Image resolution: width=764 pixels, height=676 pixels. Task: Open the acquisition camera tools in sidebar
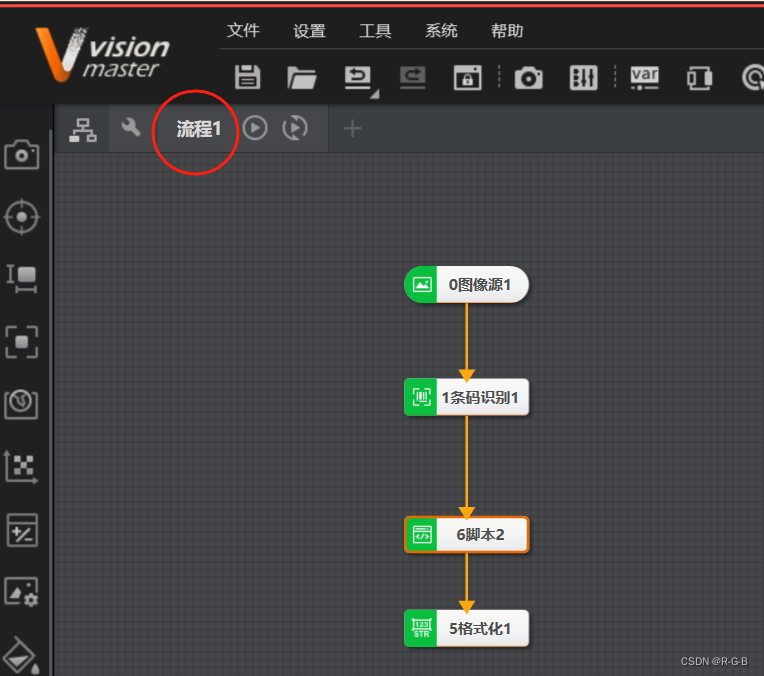21,155
